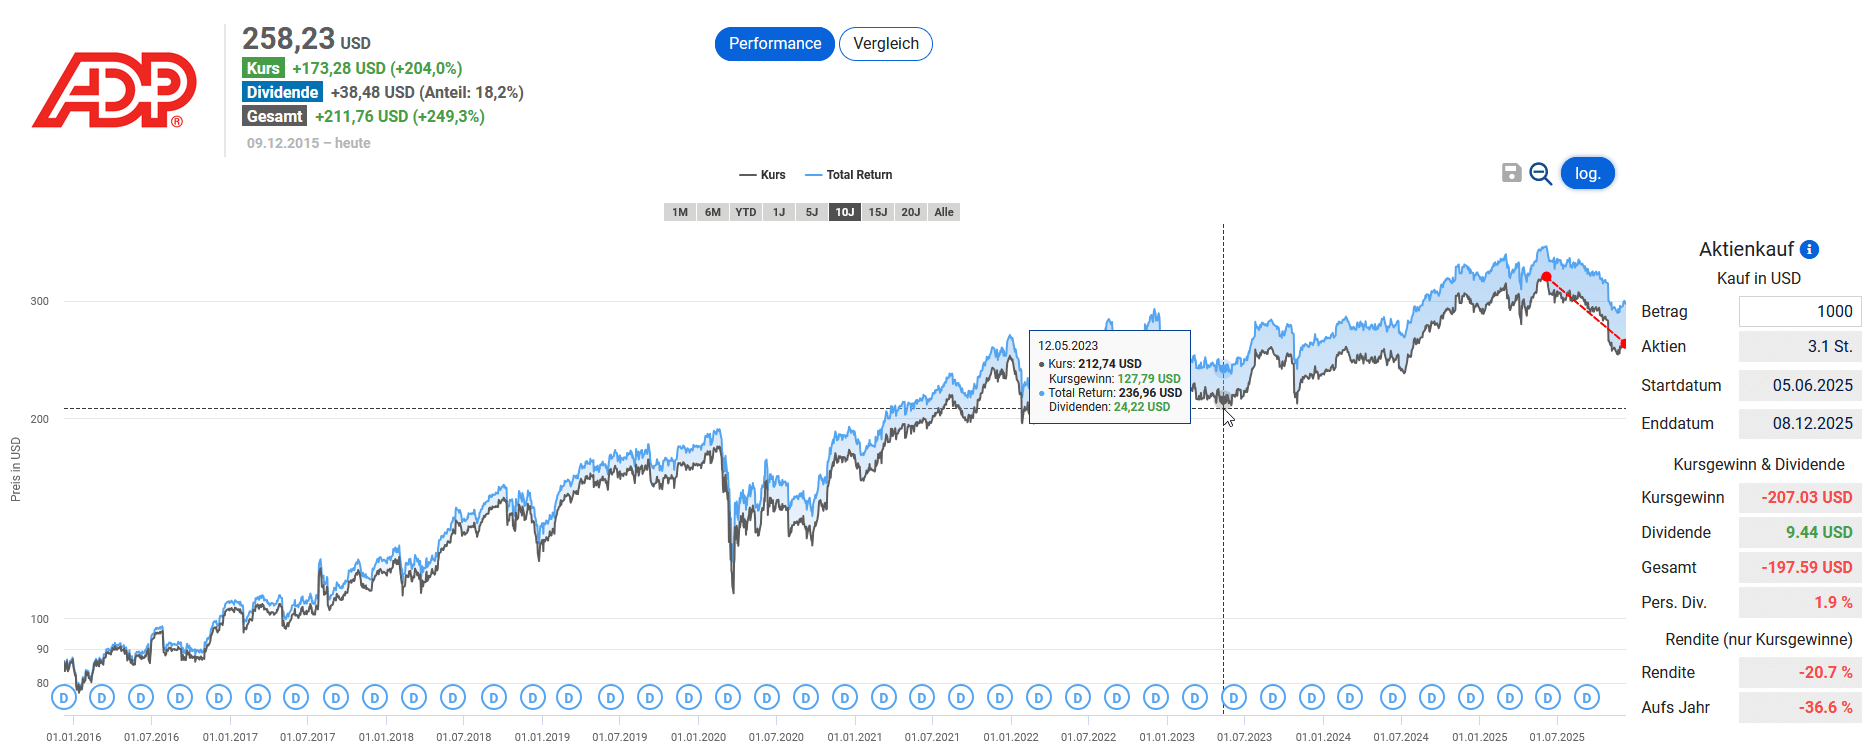Click the first dividend marker near 01.01.2016
Image resolution: width=1869 pixels, height=753 pixels.
point(64,697)
